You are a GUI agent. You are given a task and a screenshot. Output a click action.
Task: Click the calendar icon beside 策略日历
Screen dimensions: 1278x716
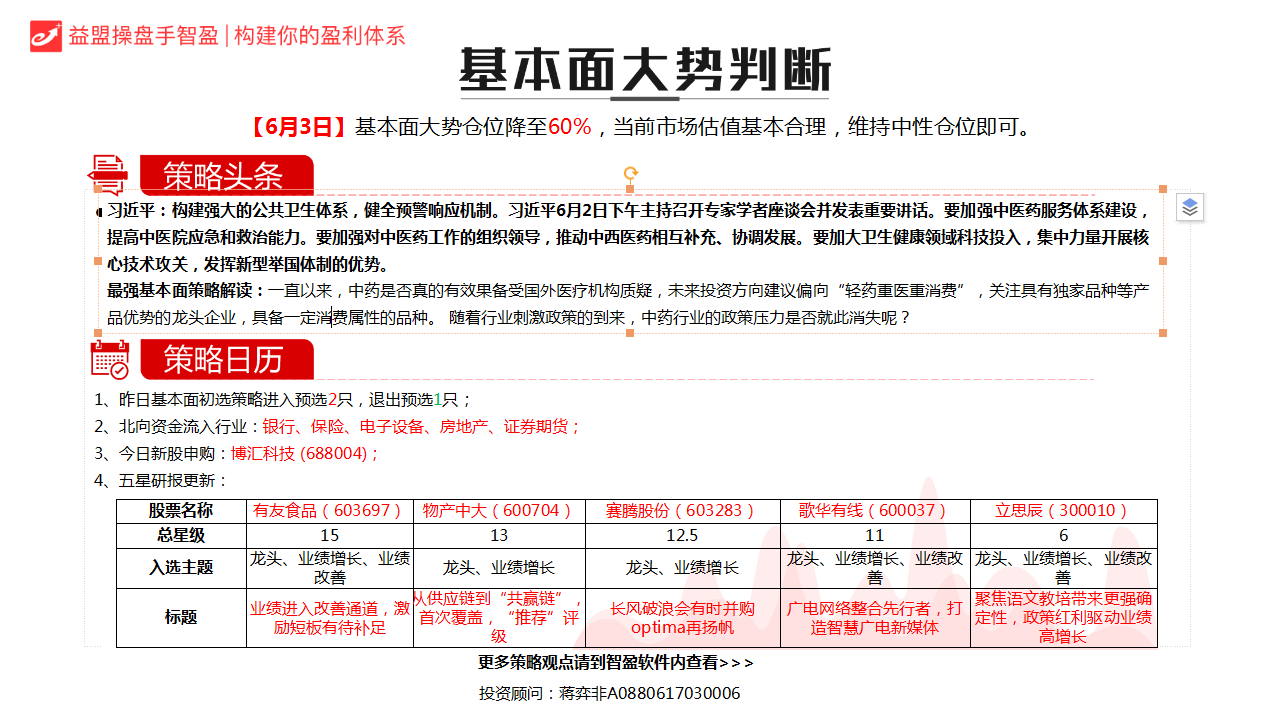pos(109,359)
